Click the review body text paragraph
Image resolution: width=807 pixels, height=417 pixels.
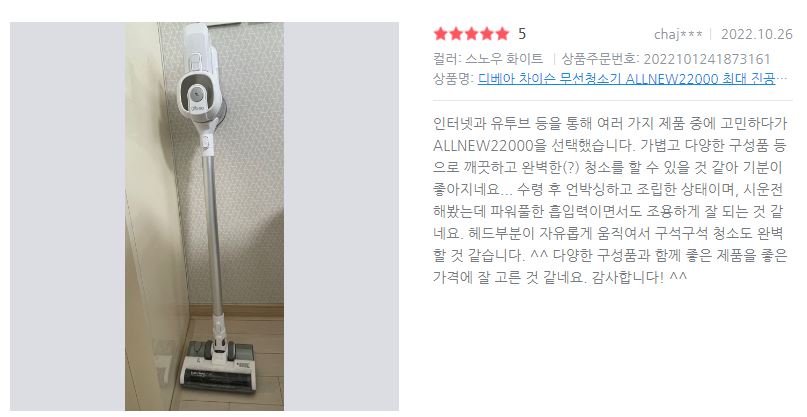[x=610, y=200]
